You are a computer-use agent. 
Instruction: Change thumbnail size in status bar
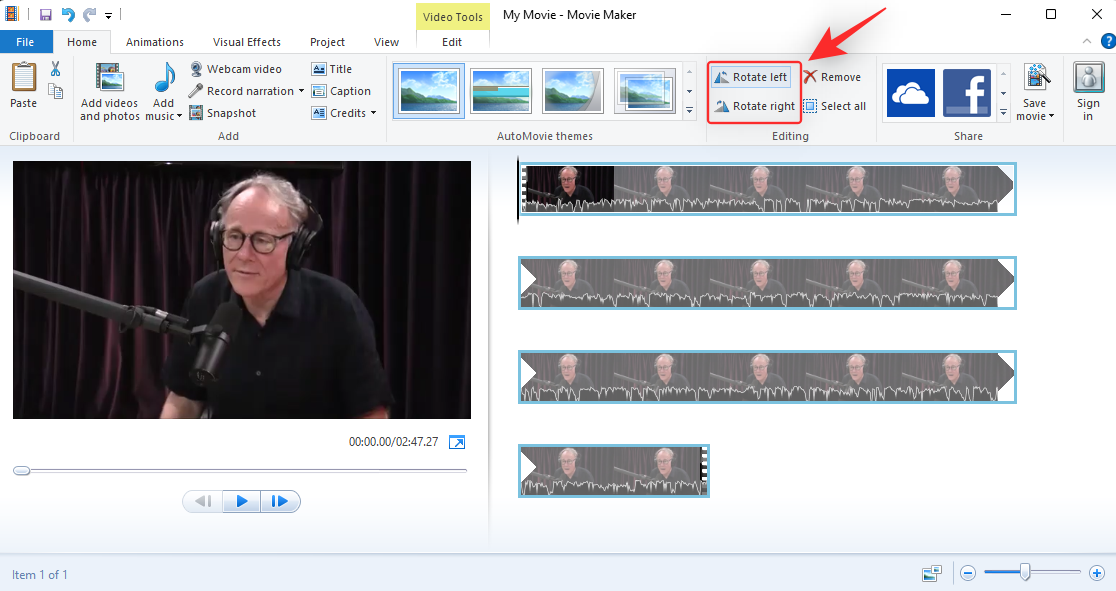coord(932,572)
